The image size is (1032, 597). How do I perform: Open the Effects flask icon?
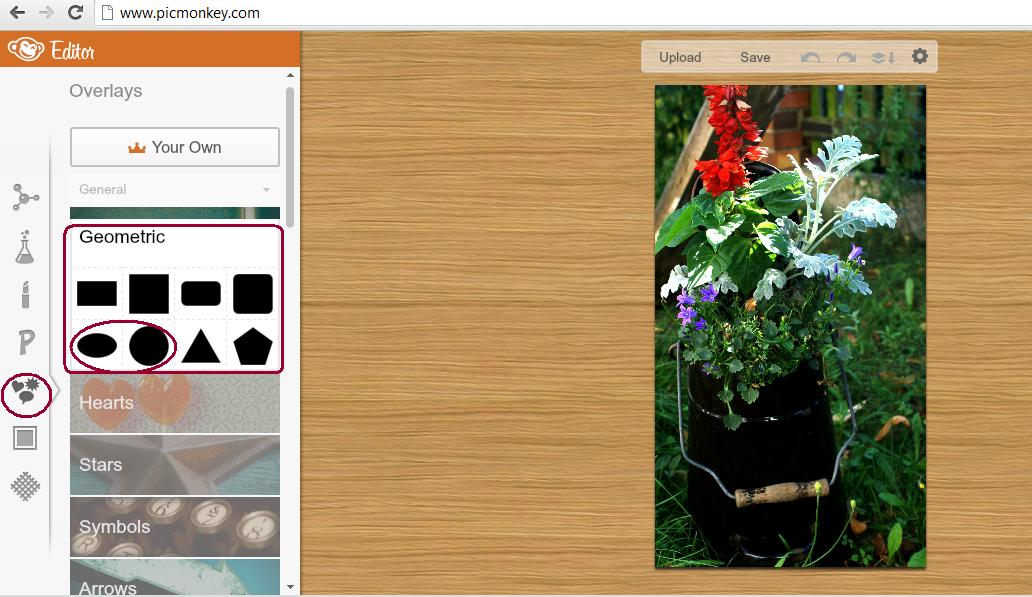click(x=25, y=247)
